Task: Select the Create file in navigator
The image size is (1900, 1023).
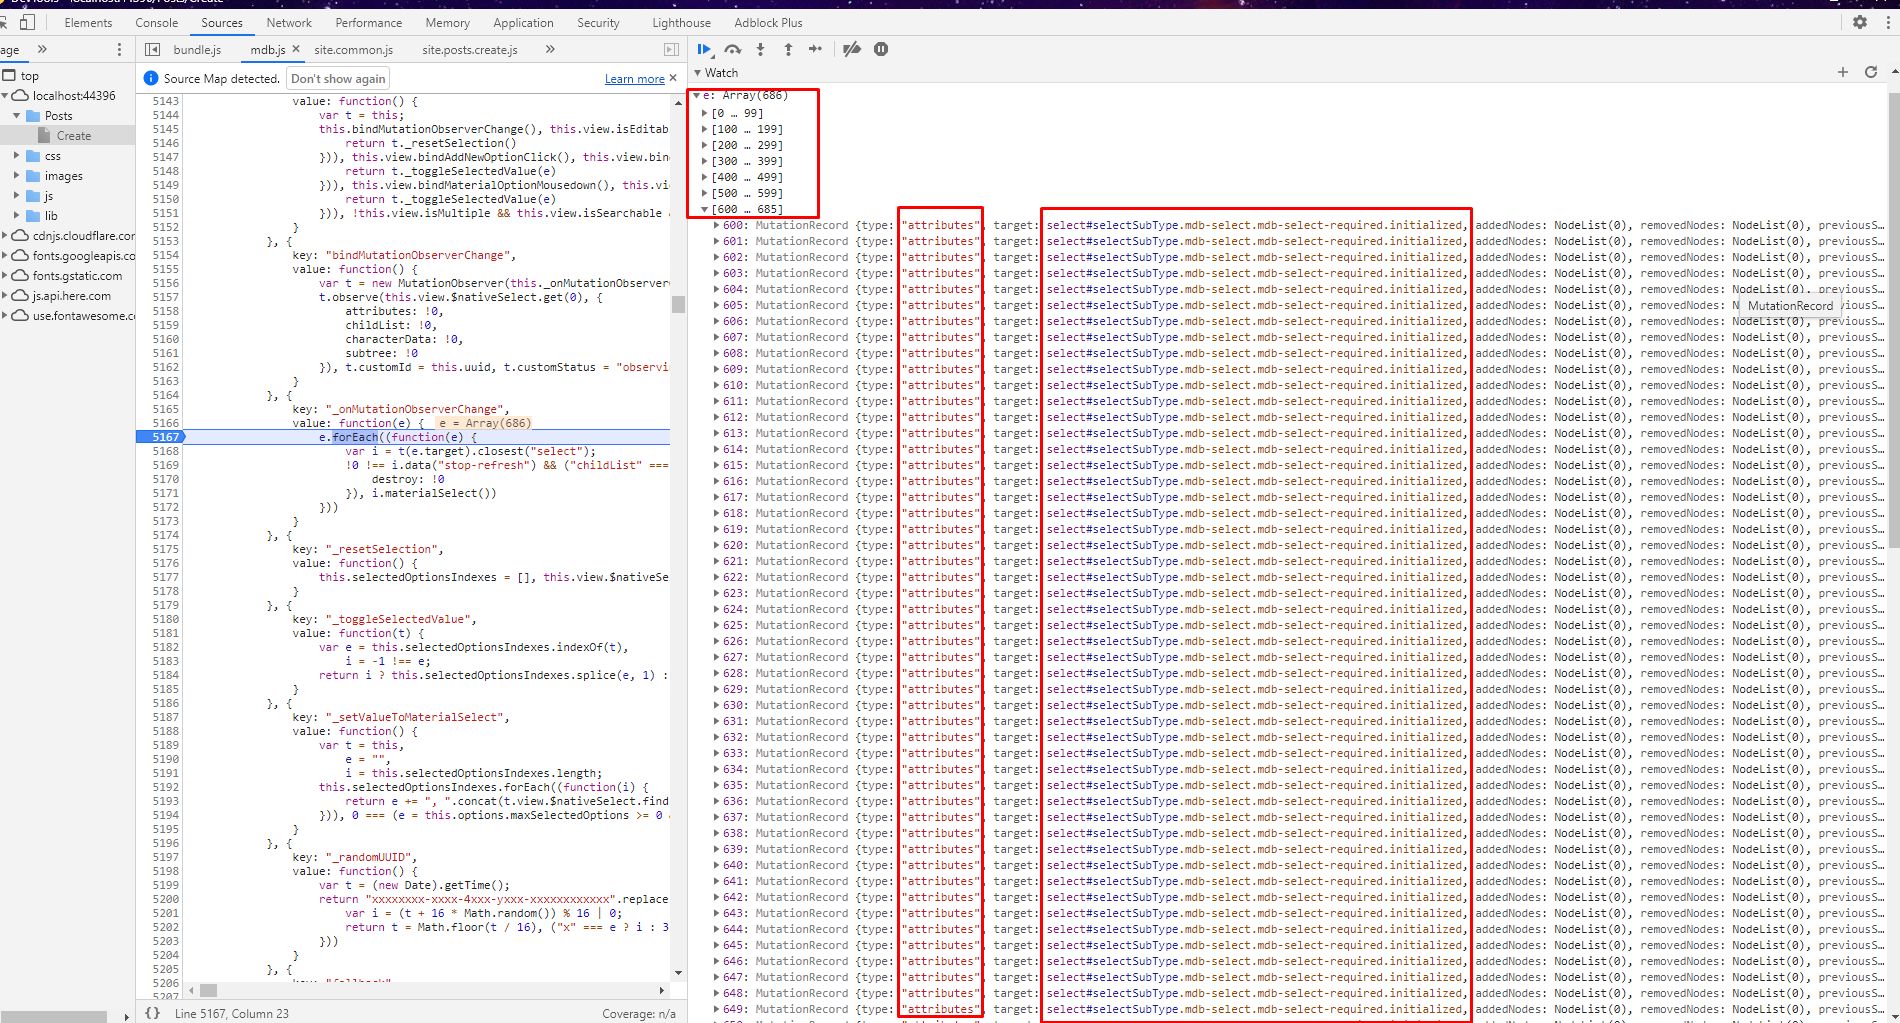Action: click(68, 135)
